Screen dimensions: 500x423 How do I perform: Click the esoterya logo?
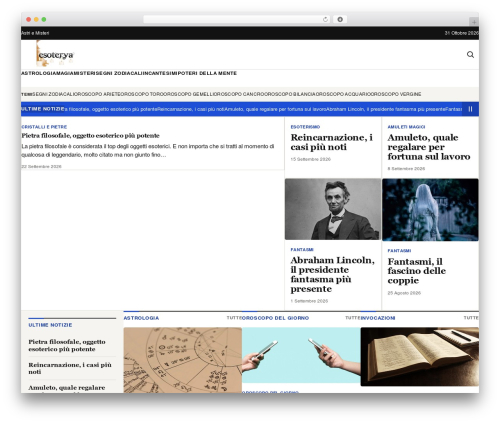coord(55,54)
